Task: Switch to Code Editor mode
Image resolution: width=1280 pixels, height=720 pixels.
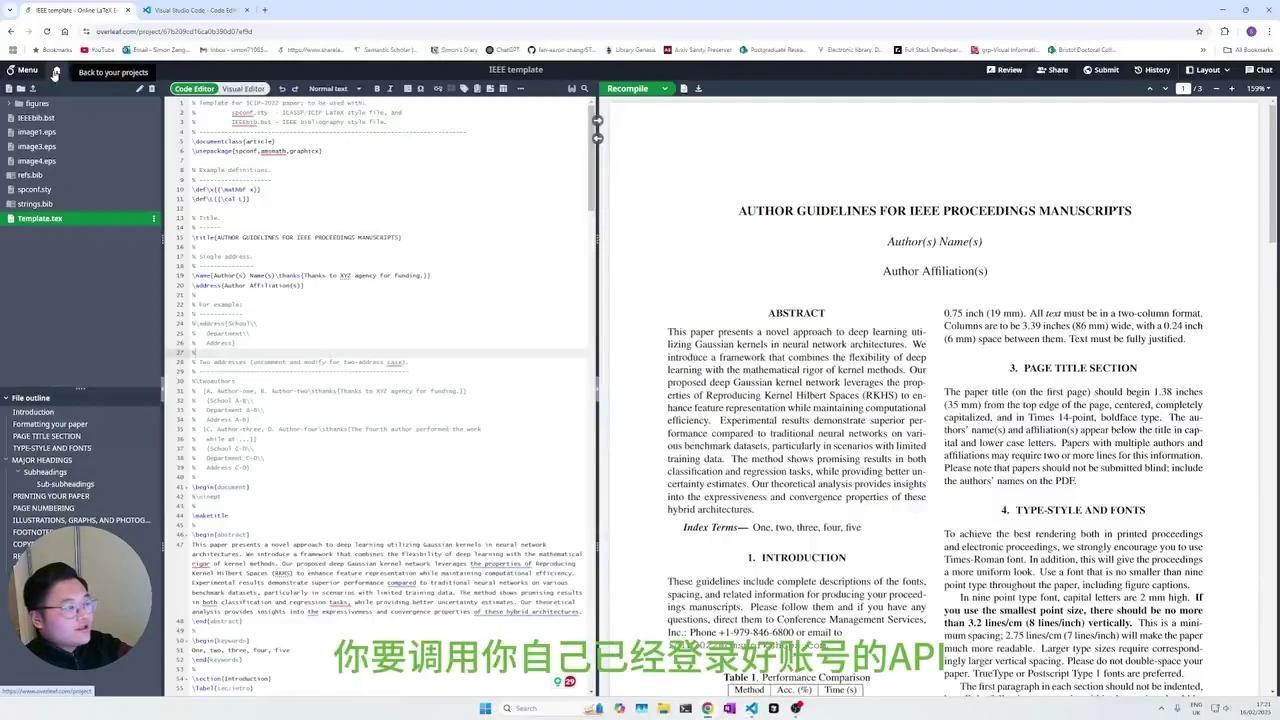Action: coord(195,89)
